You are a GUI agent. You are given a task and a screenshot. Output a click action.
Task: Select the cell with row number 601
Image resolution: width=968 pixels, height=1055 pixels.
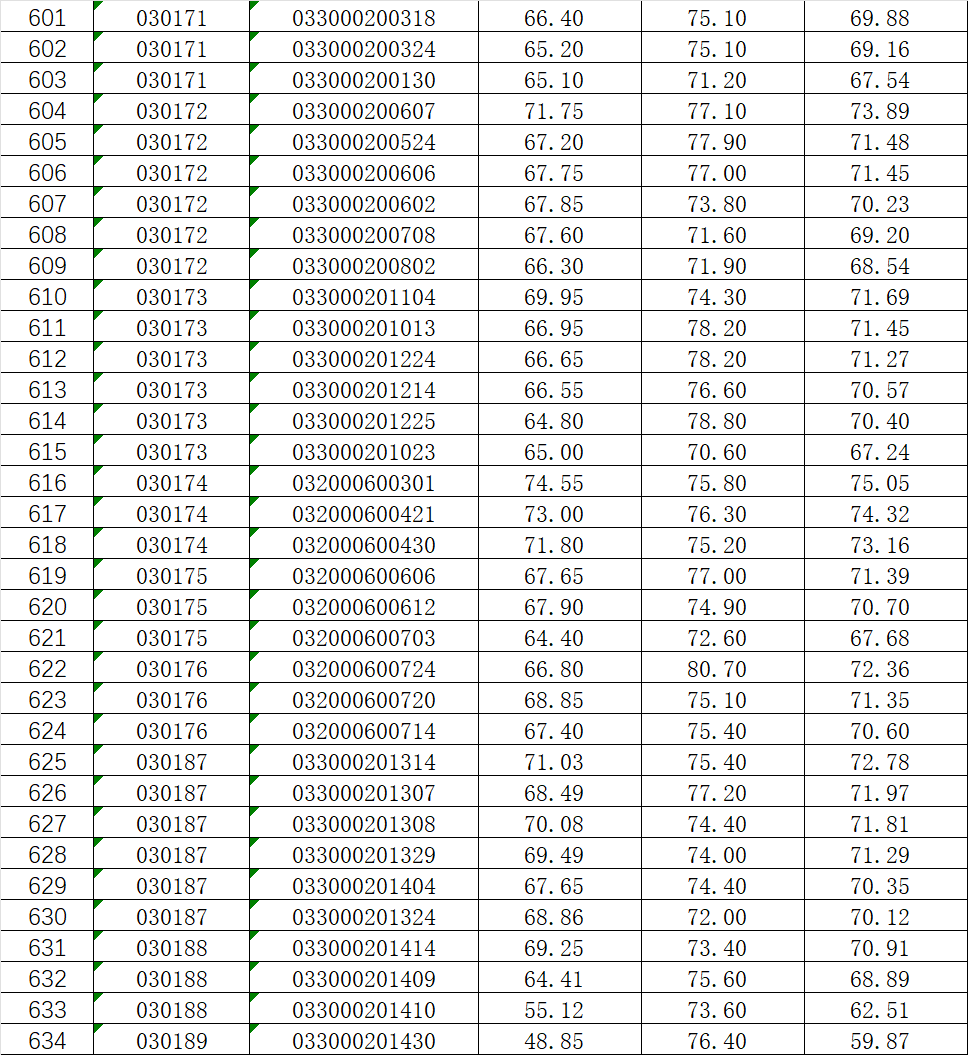[x=47, y=18]
